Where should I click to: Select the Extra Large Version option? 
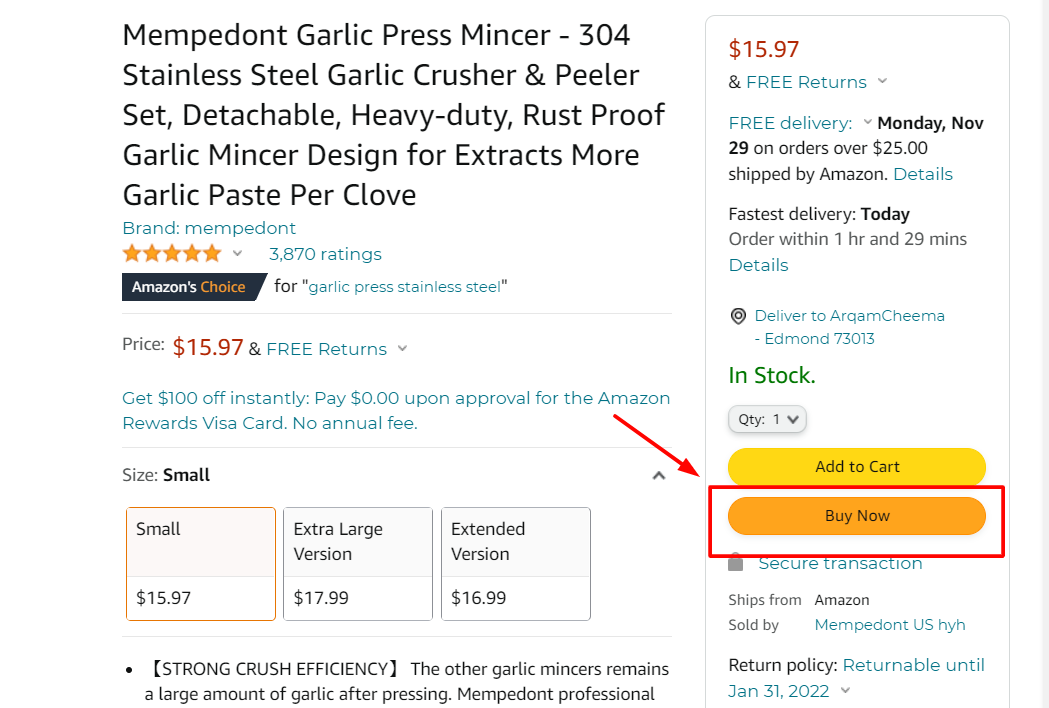click(x=358, y=563)
